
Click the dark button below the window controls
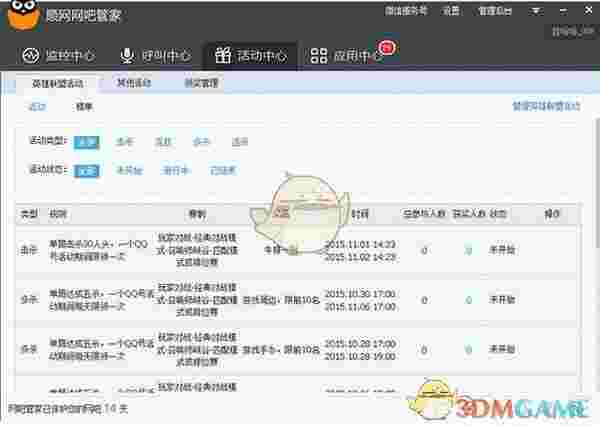572,32
